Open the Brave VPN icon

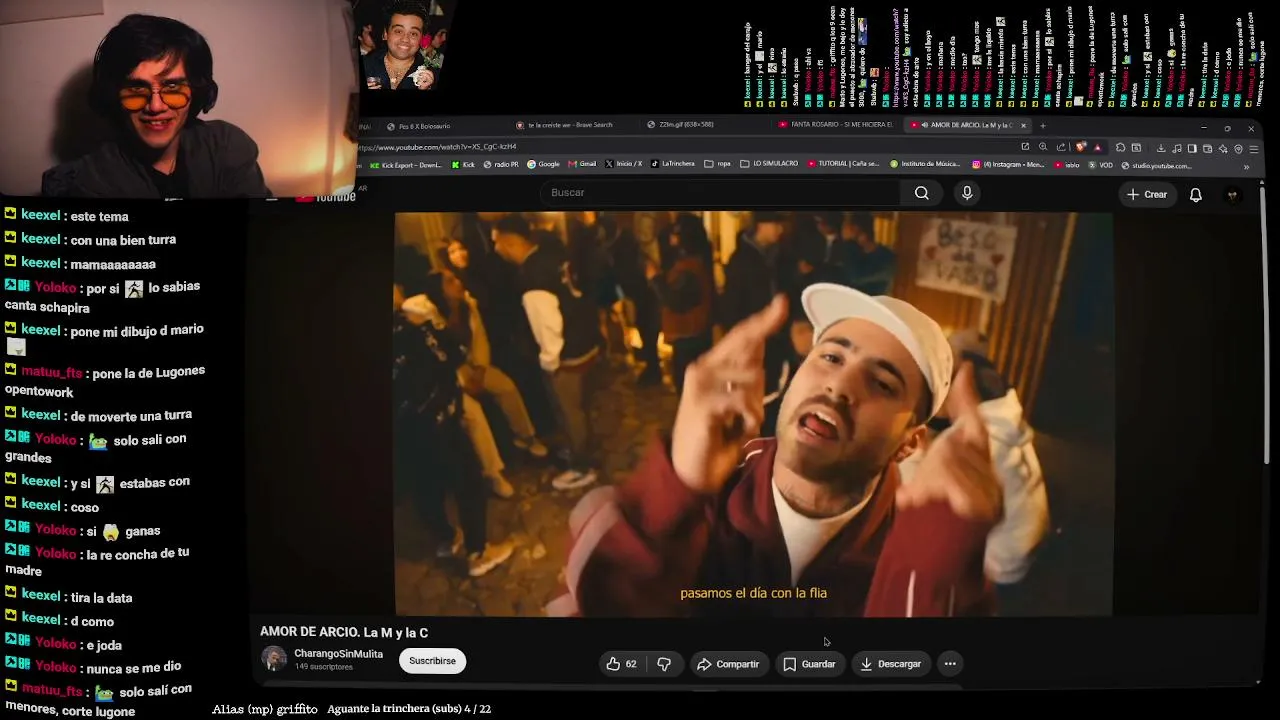coord(1238,148)
